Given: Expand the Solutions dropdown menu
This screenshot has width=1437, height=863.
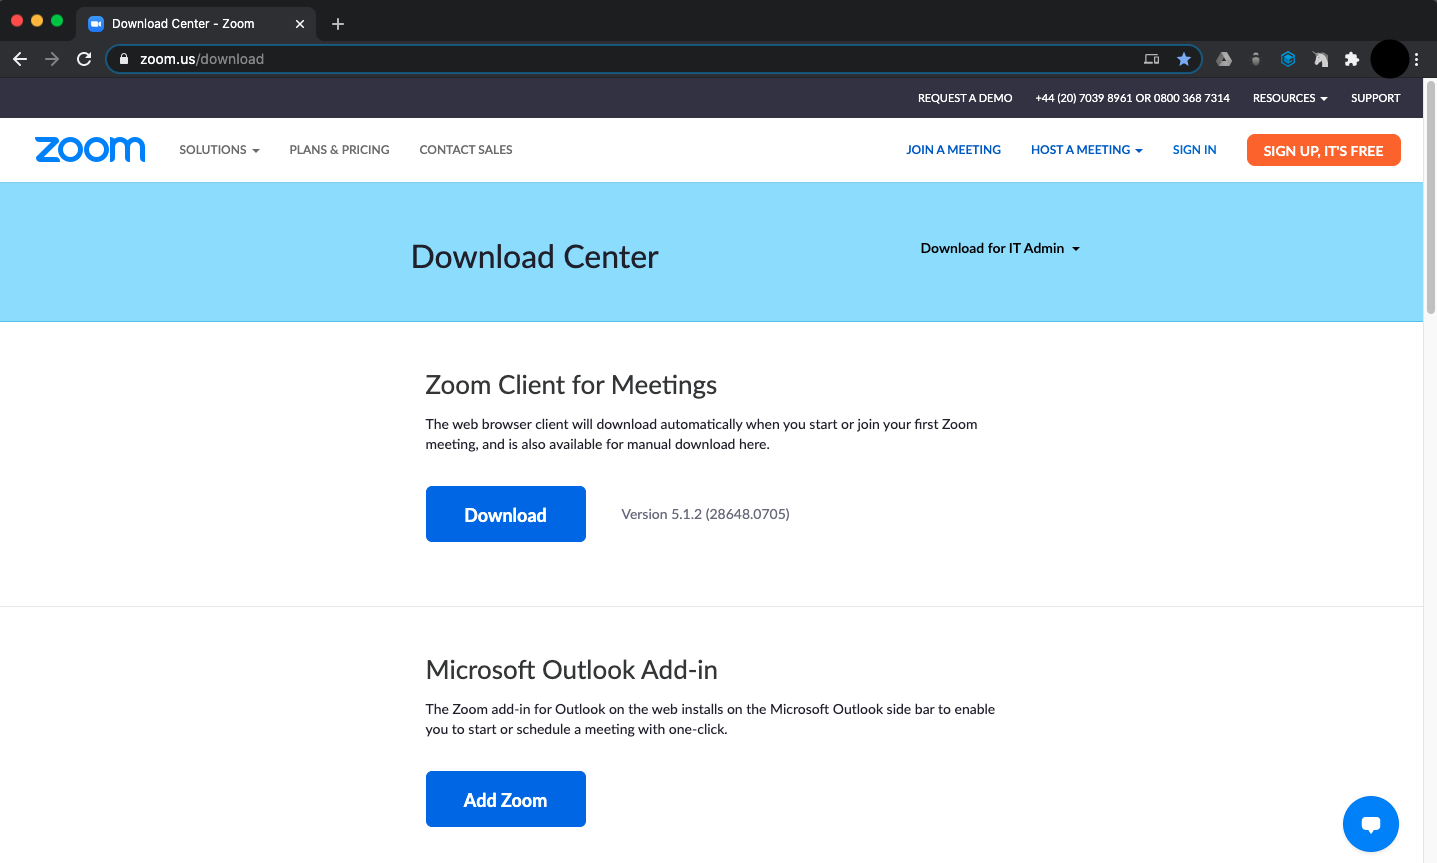Looking at the screenshot, I should [x=219, y=150].
